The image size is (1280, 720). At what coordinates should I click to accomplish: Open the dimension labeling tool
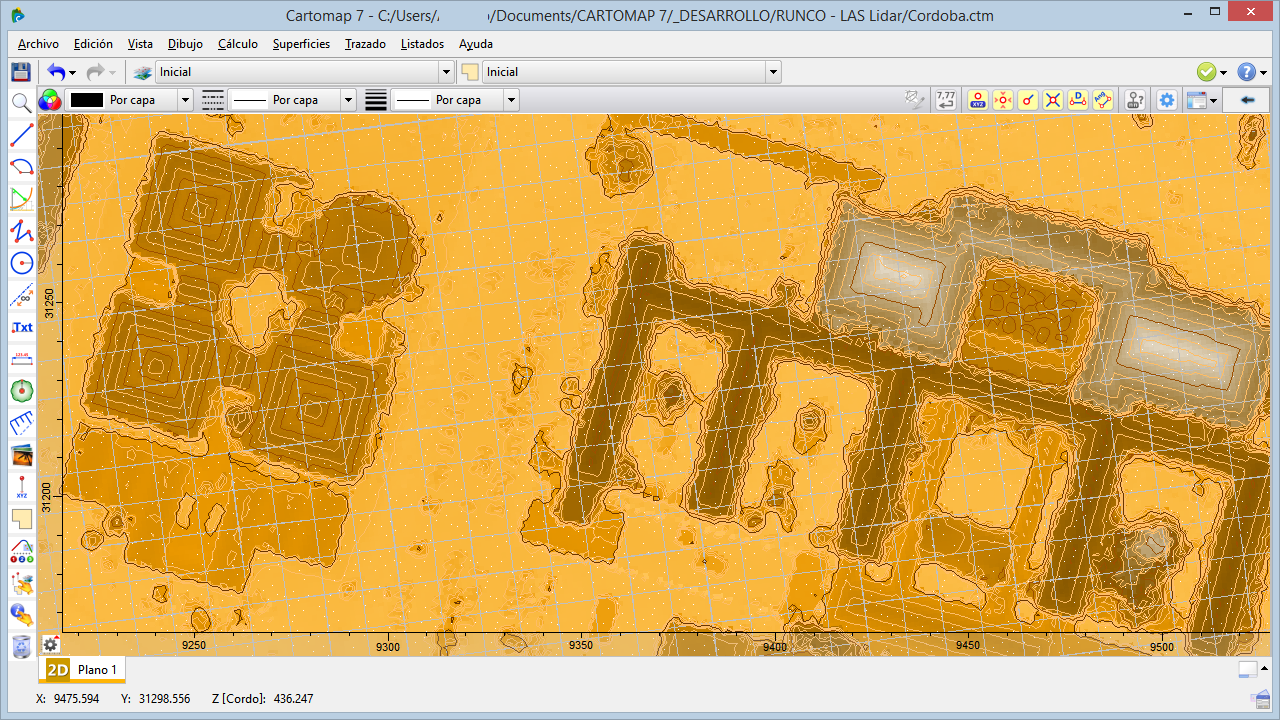point(21,359)
